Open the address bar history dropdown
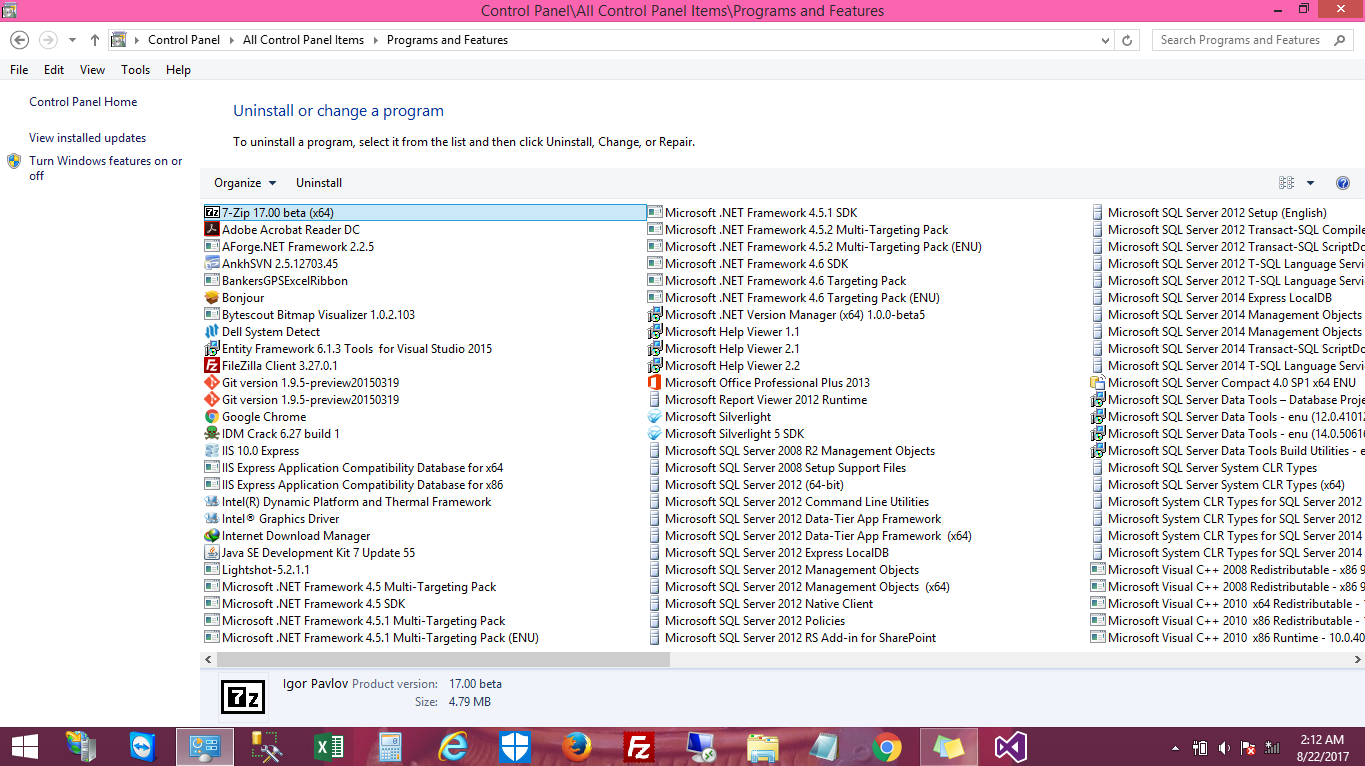 (1105, 40)
